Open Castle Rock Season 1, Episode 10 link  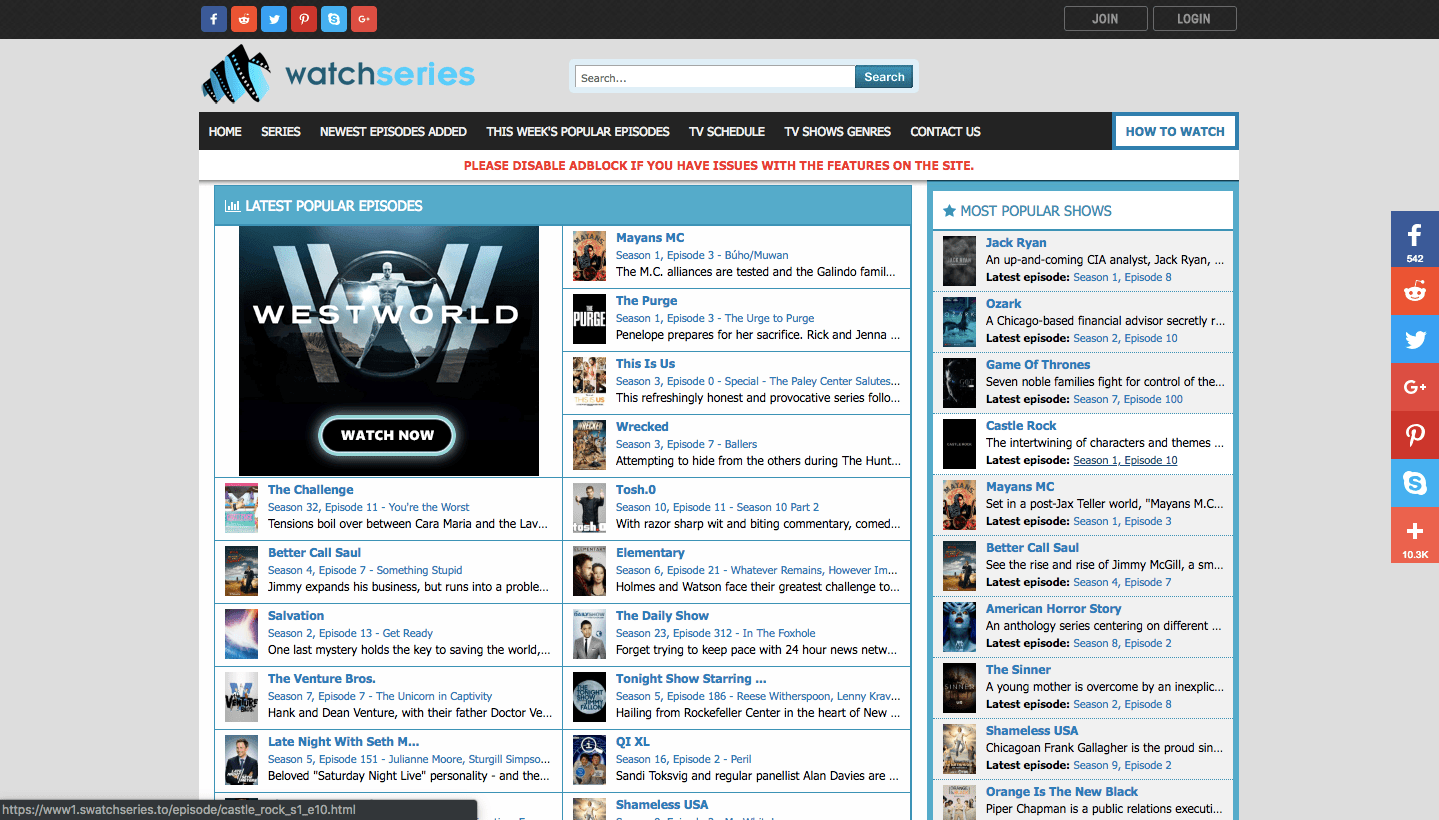pos(1125,460)
